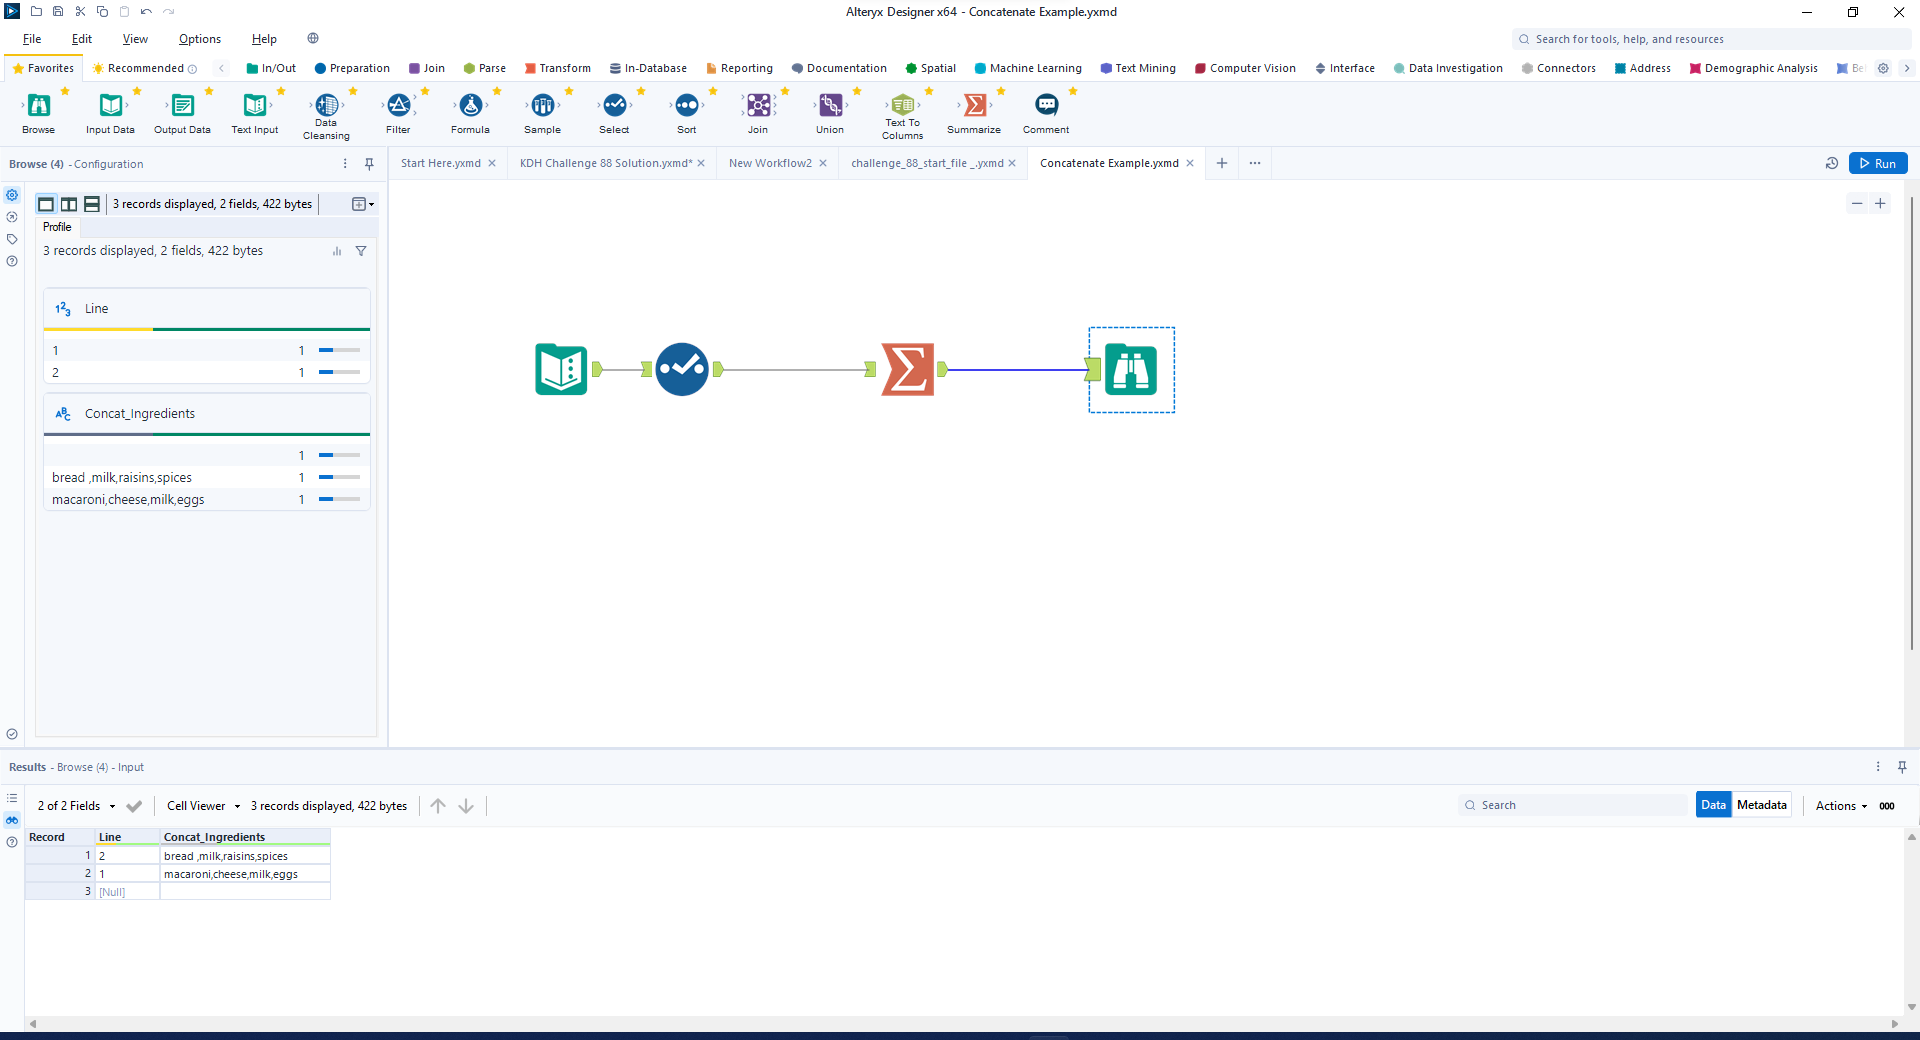Select the Filter tool
Image resolution: width=1920 pixels, height=1040 pixels.
pyautogui.click(x=398, y=111)
